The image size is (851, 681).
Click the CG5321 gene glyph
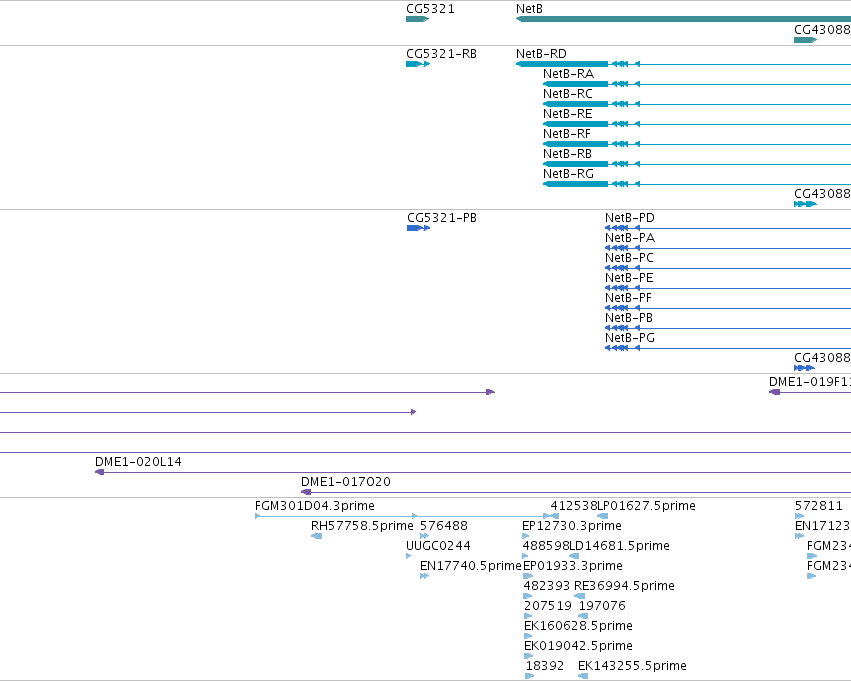[417, 19]
